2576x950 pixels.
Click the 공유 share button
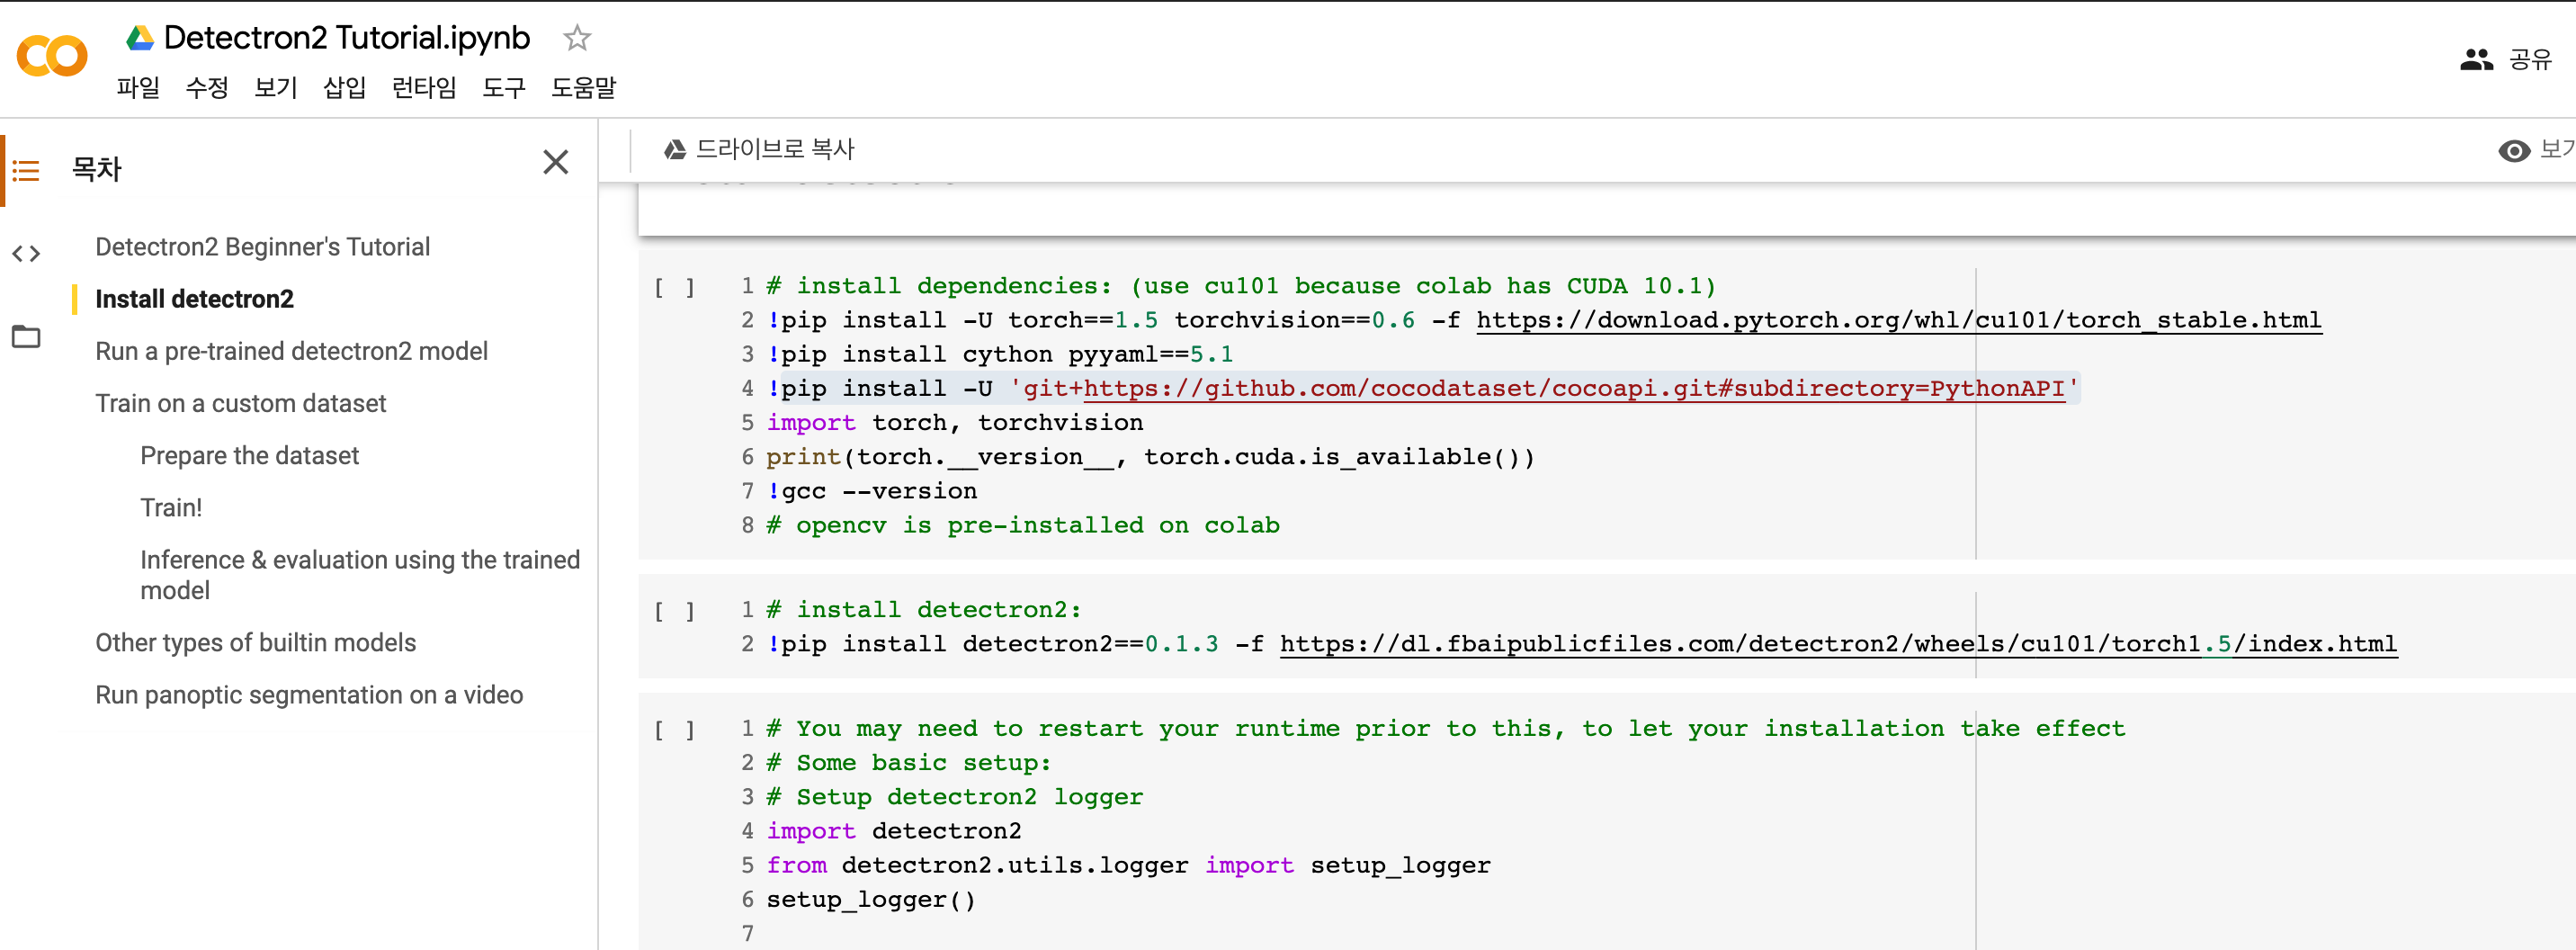(x=2531, y=60)
